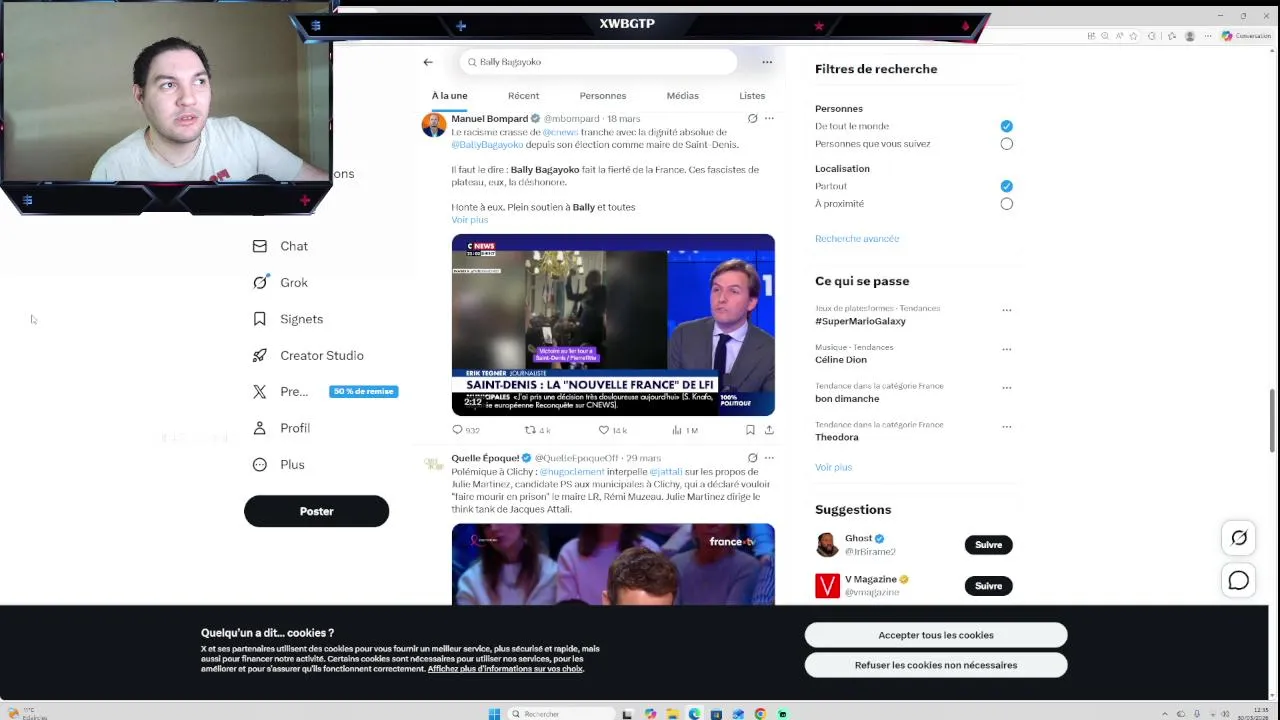Expand trends list with 'Voir plus'
Image resolution: width=1280 pixels, height=720 pixels.
click(x=833, y=467)
